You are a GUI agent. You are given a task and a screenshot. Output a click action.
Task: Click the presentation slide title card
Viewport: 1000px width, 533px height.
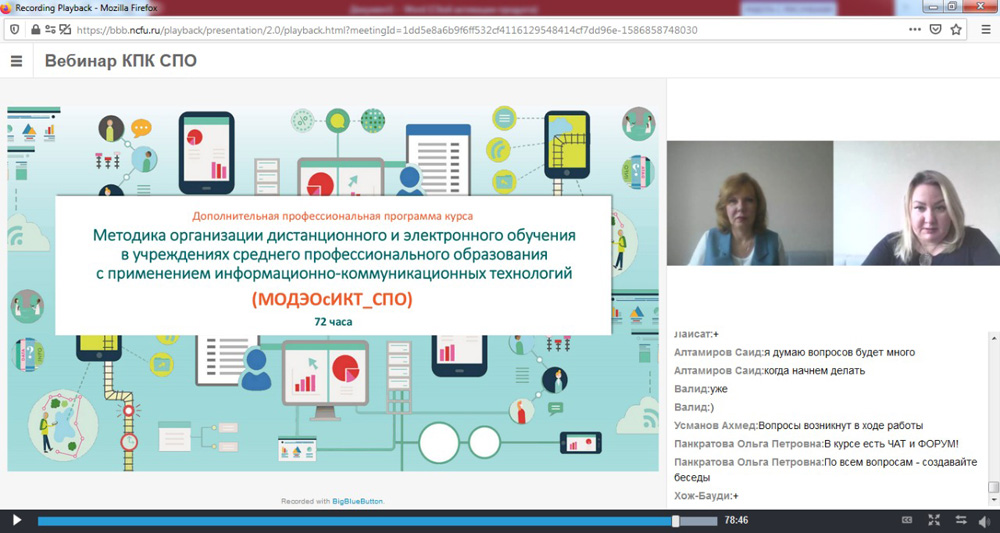pos(333,265)
